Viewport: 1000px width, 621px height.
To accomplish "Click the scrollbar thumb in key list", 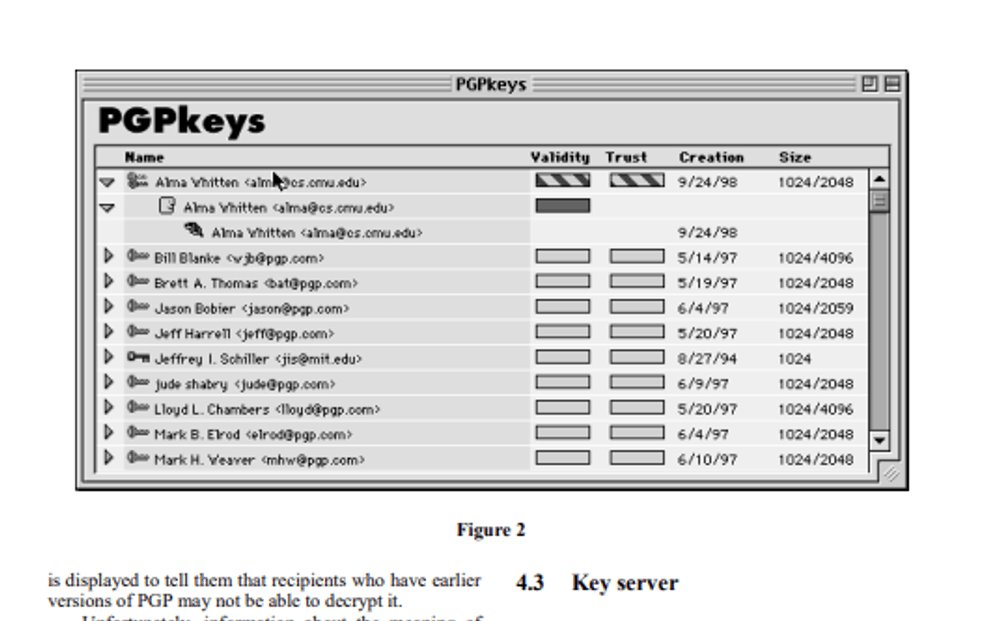I will pos(879,201).
